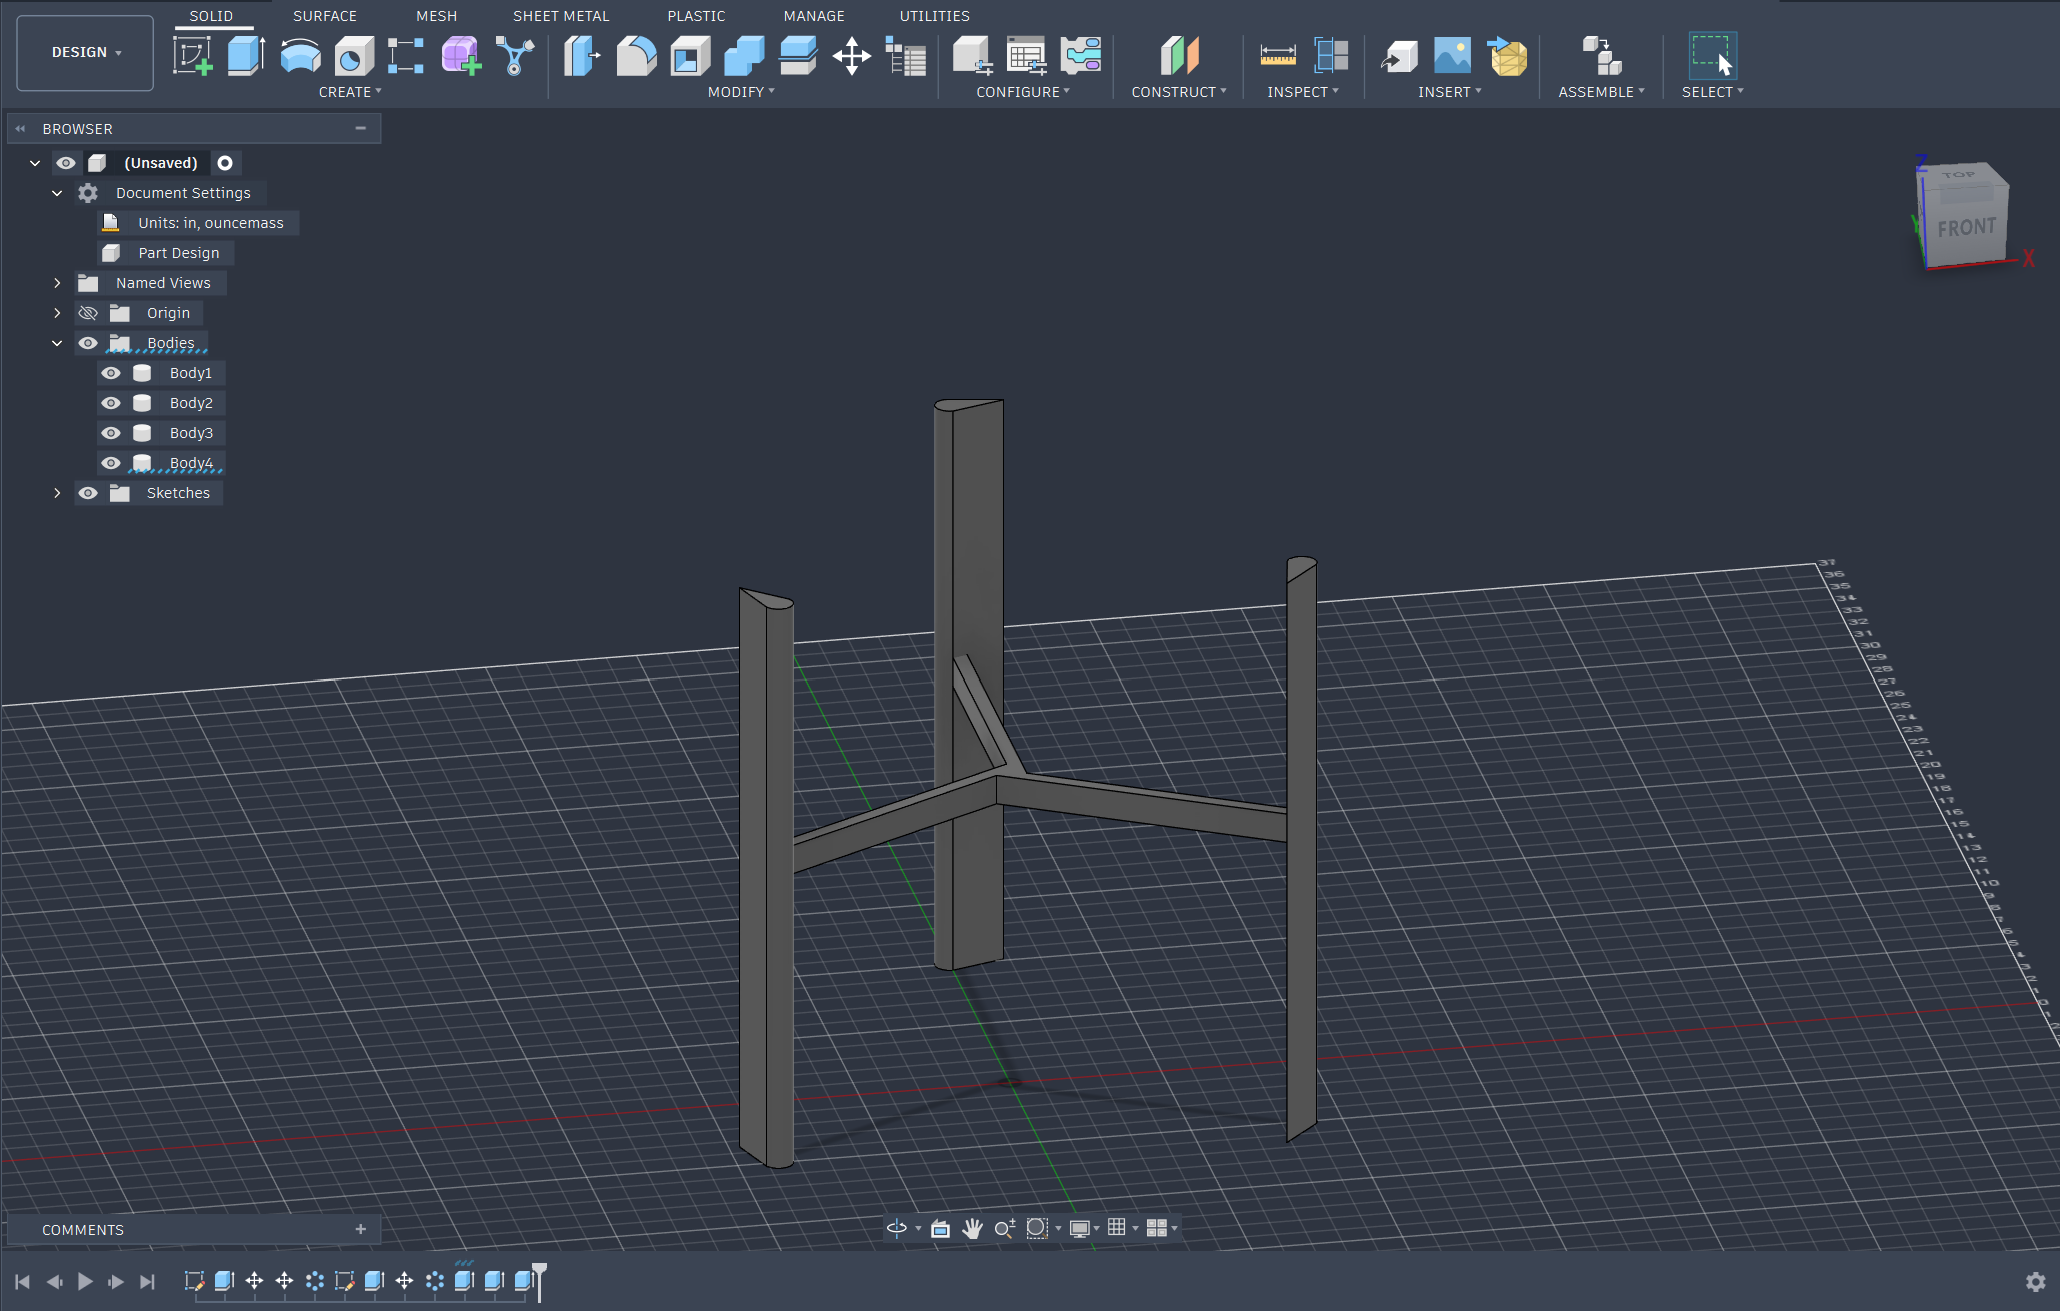Select the Fillet tool

click(x=636, y=55)
